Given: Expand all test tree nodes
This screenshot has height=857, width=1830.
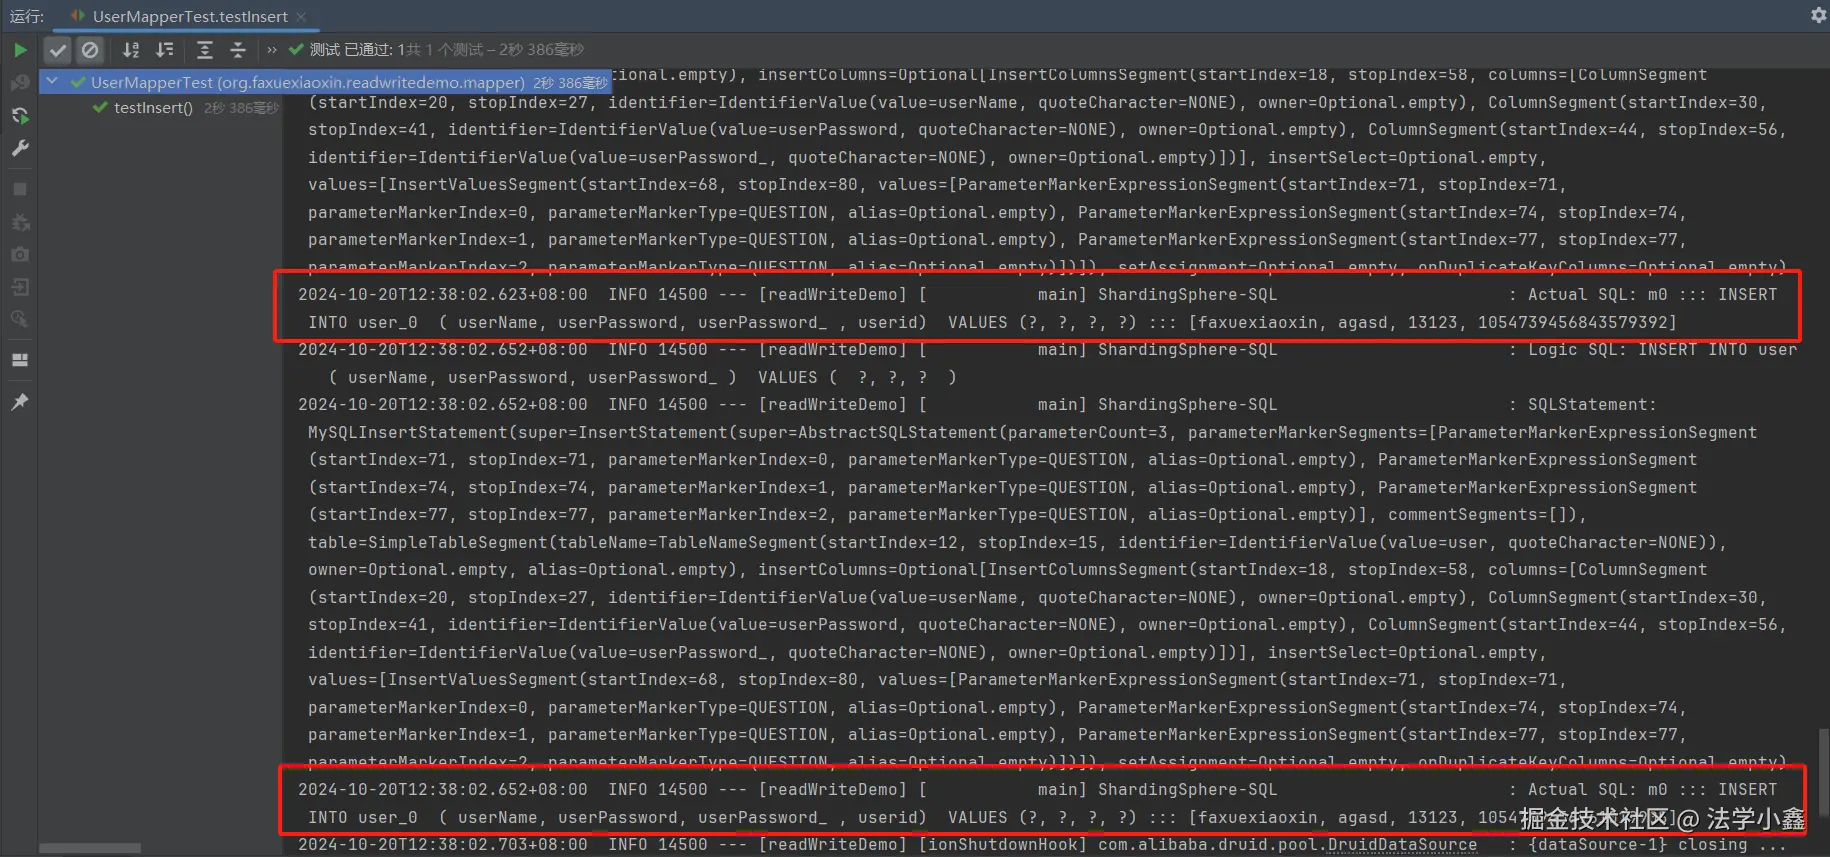Looking at the screenshot, I should (x=205, y=50).
